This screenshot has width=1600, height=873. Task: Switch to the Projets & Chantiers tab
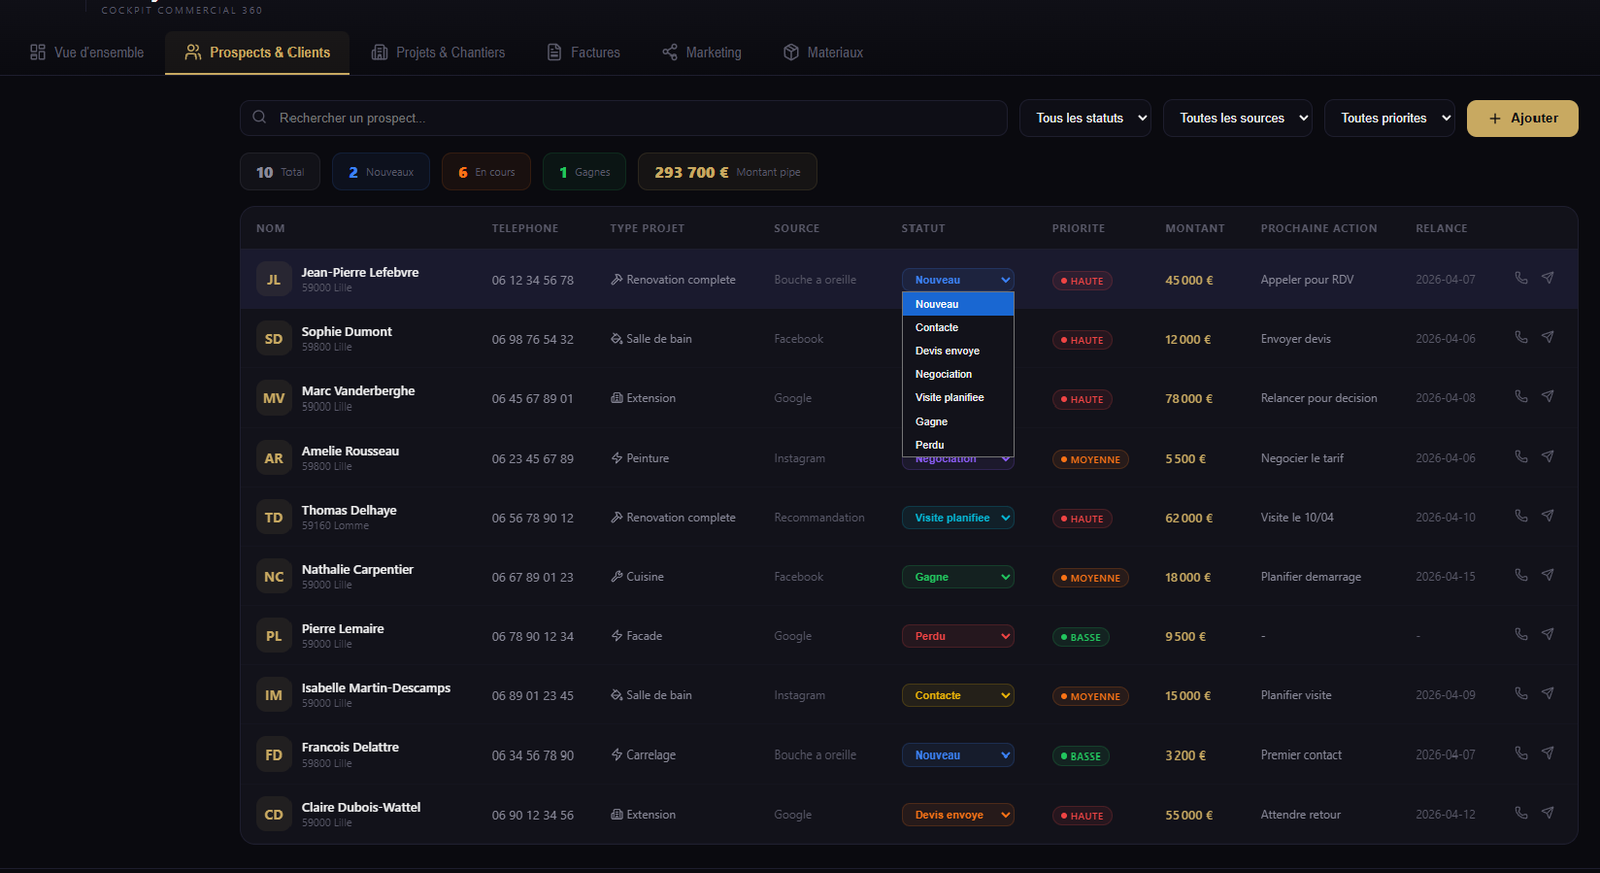(438, 53)
